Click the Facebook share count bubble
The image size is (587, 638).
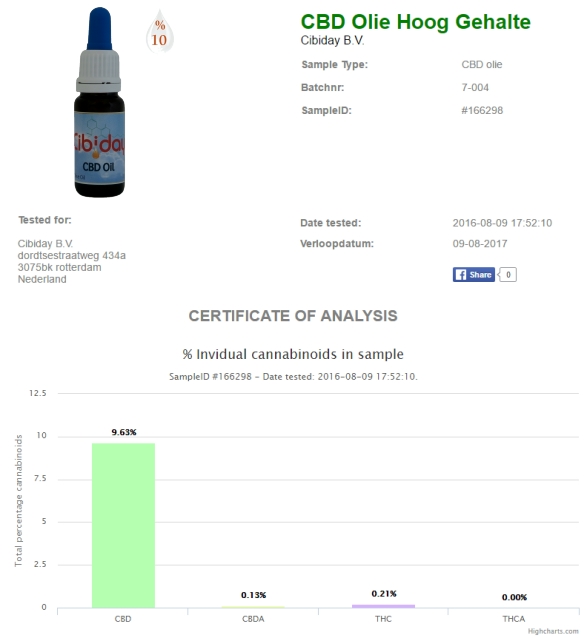tap(508, 275)
